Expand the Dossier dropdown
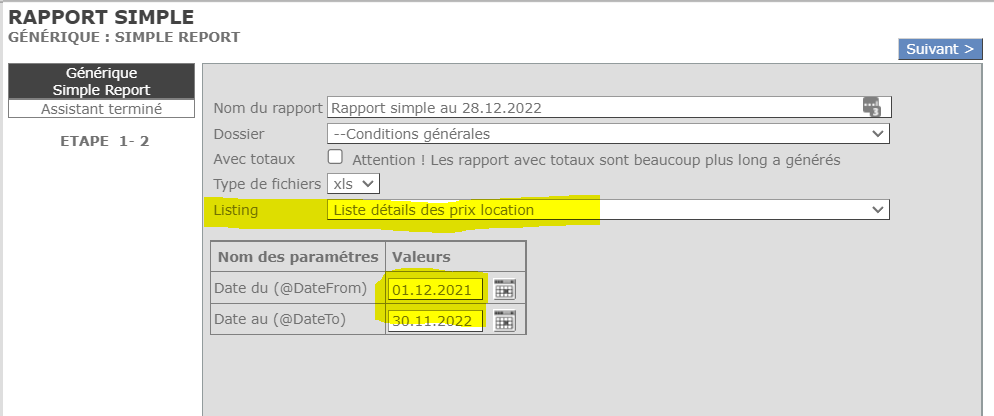The height and width of the screenshot is (416, 994). coord(608,133)
